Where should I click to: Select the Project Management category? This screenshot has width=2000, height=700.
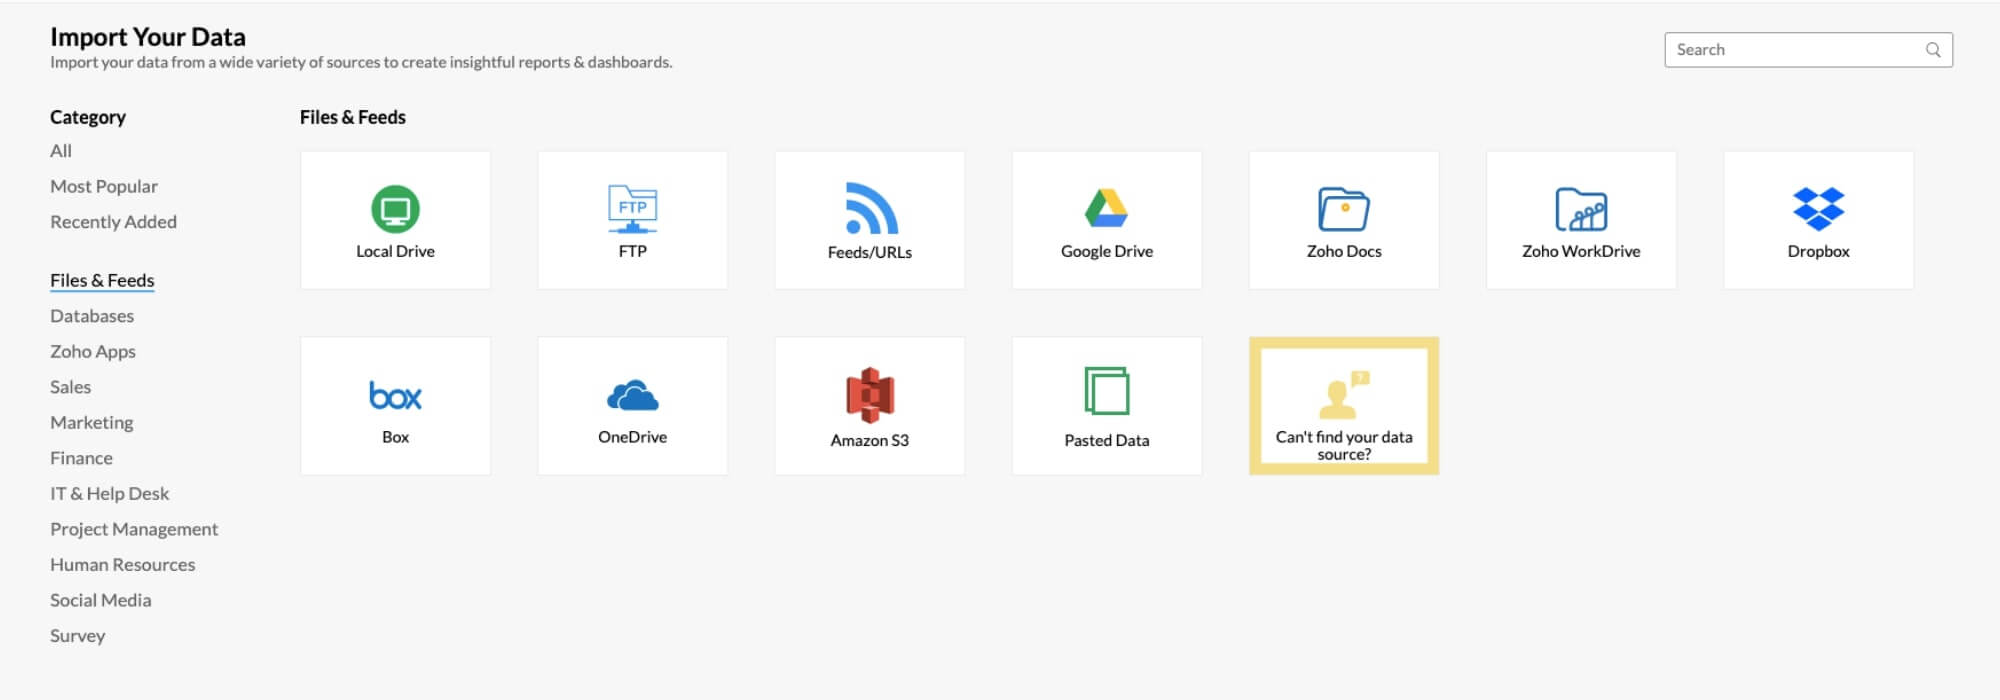pos(134,529)
